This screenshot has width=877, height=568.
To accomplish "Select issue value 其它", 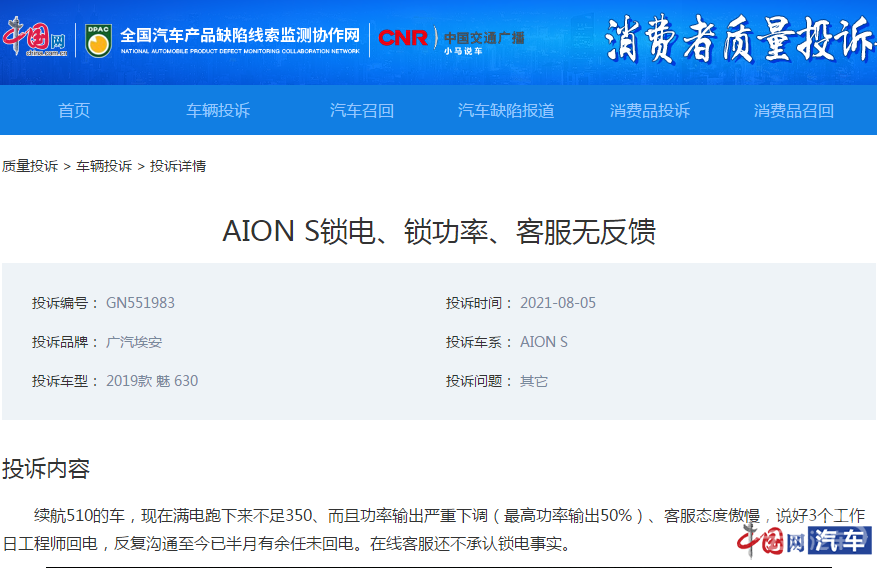I will [x=534, y=381].
